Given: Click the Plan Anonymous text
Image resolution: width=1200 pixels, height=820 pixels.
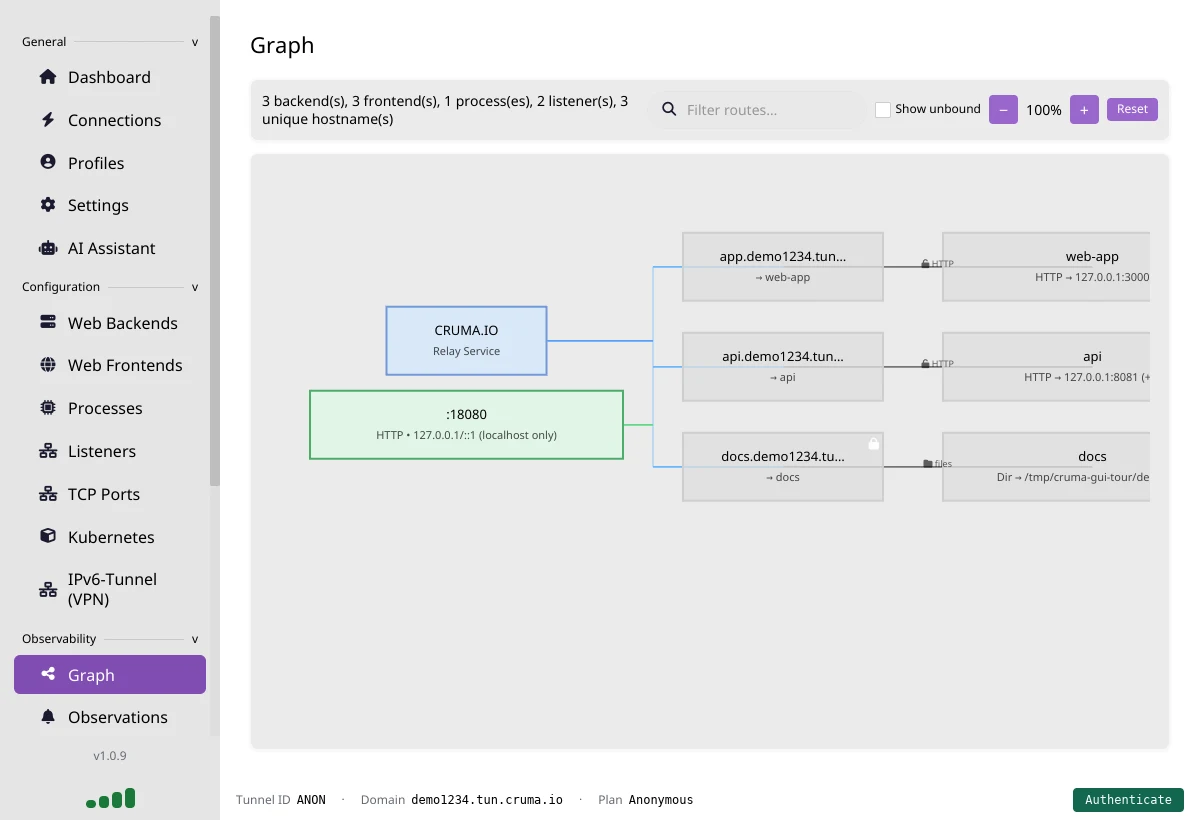Looking at the screenshot, I should (x=645, y=800).
